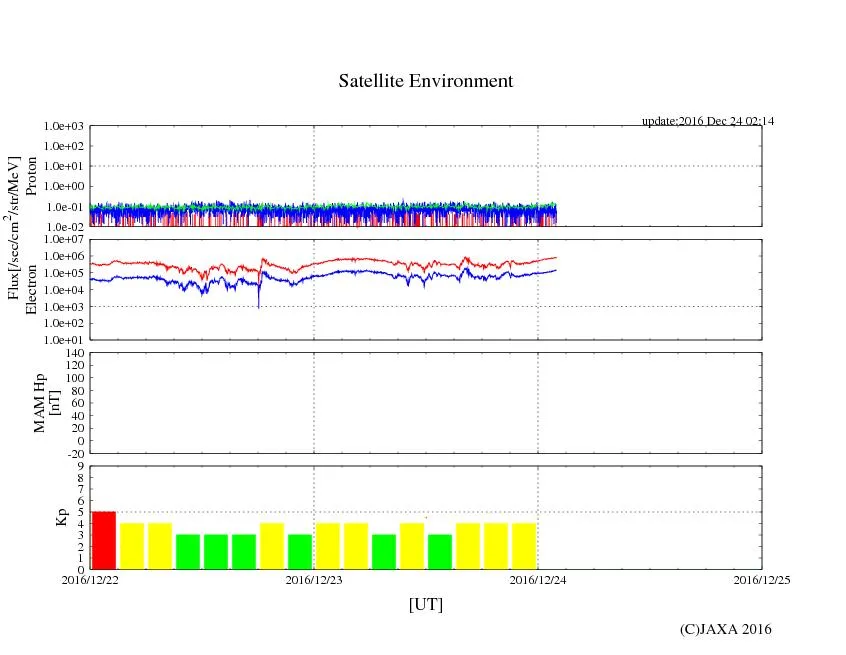The height and width of the screenshot is (655, 846).
Task: Select the "1.0e+07" electron tick label
Action: click(64, 239)
